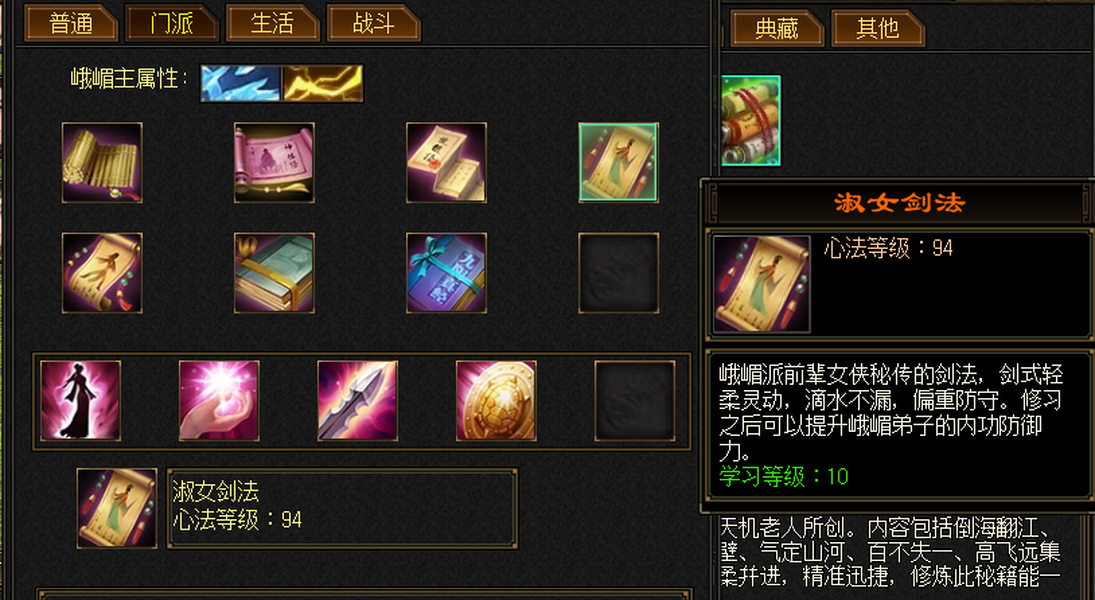Viewport: 1095px width, 600px height.
Task: Click the blue ribbon-wrapped manual icon
Action: point(446,273)
